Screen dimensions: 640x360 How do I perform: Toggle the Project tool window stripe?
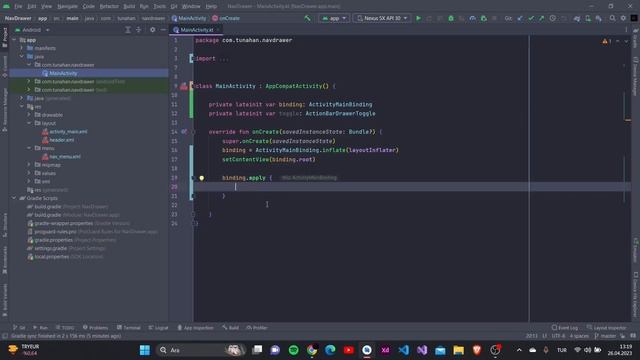click(x=4, y=37)
